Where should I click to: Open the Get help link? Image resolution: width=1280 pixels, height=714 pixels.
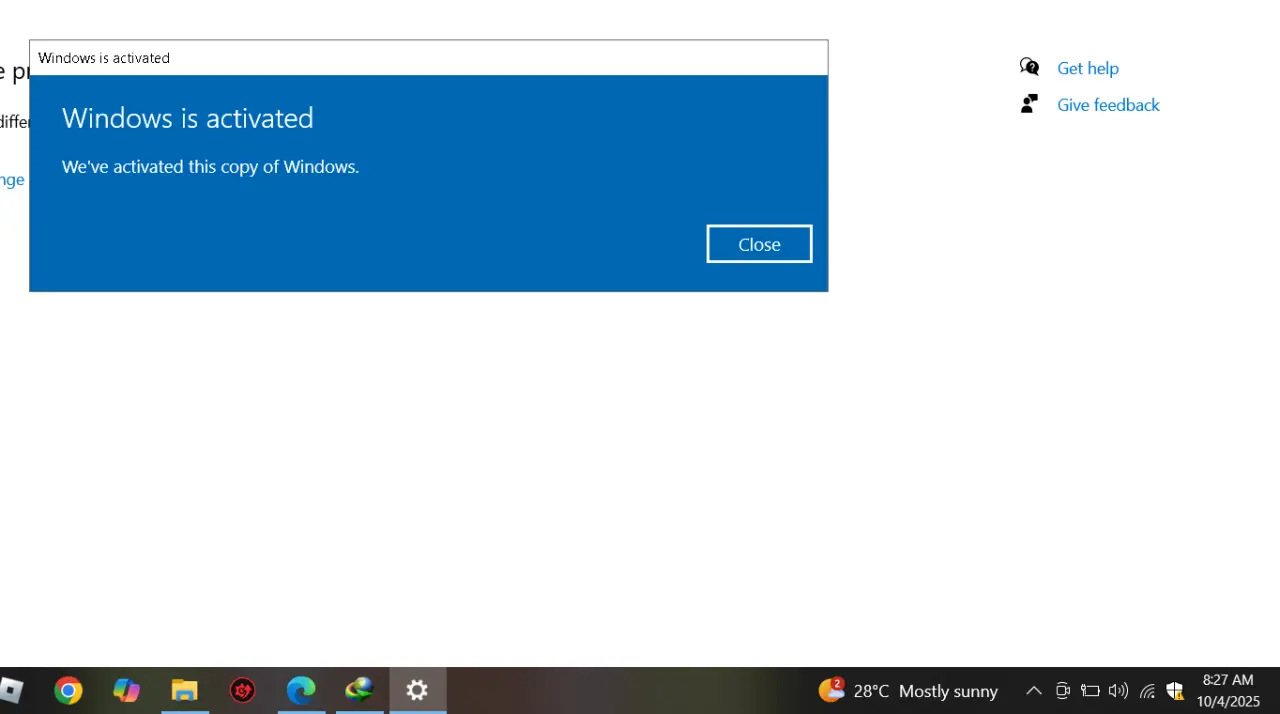click(1087, 68)
